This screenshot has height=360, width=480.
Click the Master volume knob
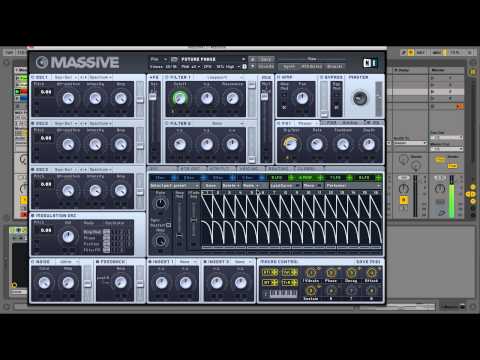(360, 98)
